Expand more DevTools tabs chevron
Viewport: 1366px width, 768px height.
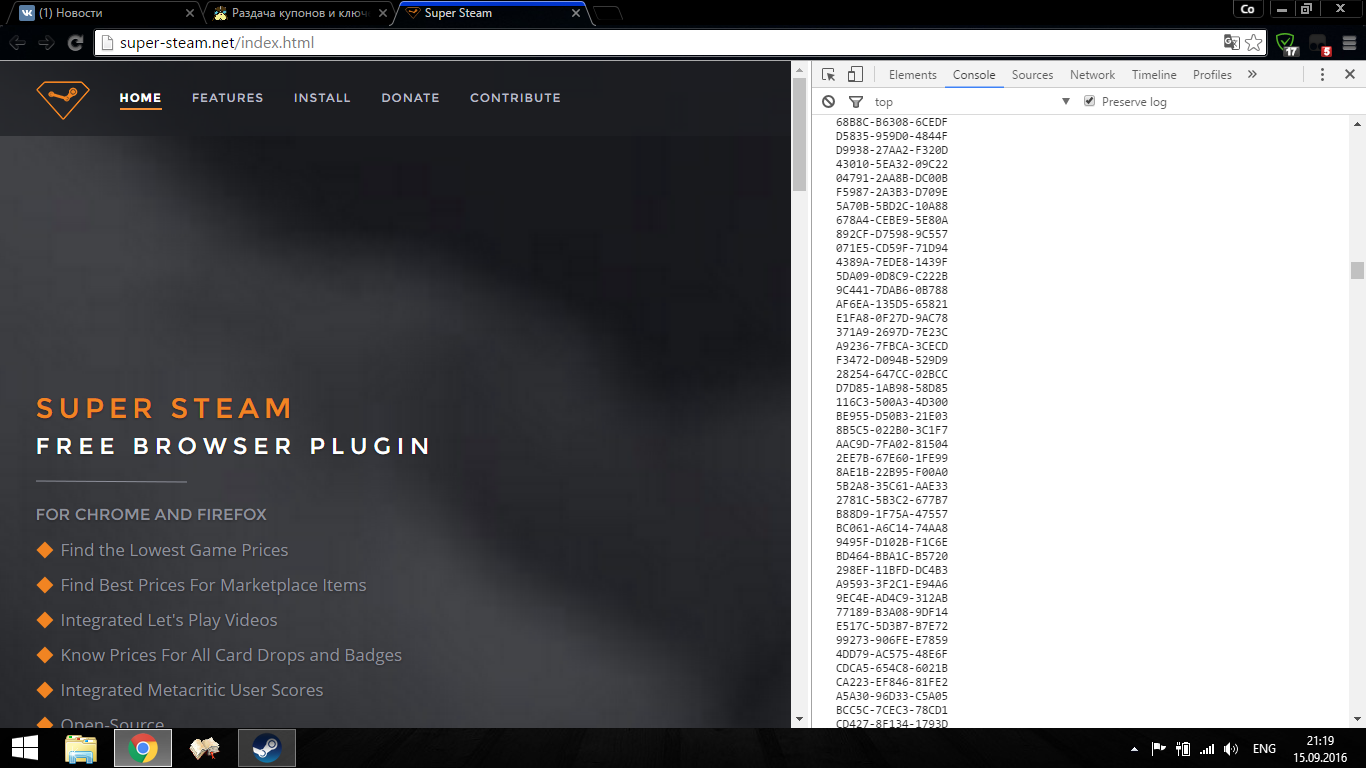coord(1252,75)
